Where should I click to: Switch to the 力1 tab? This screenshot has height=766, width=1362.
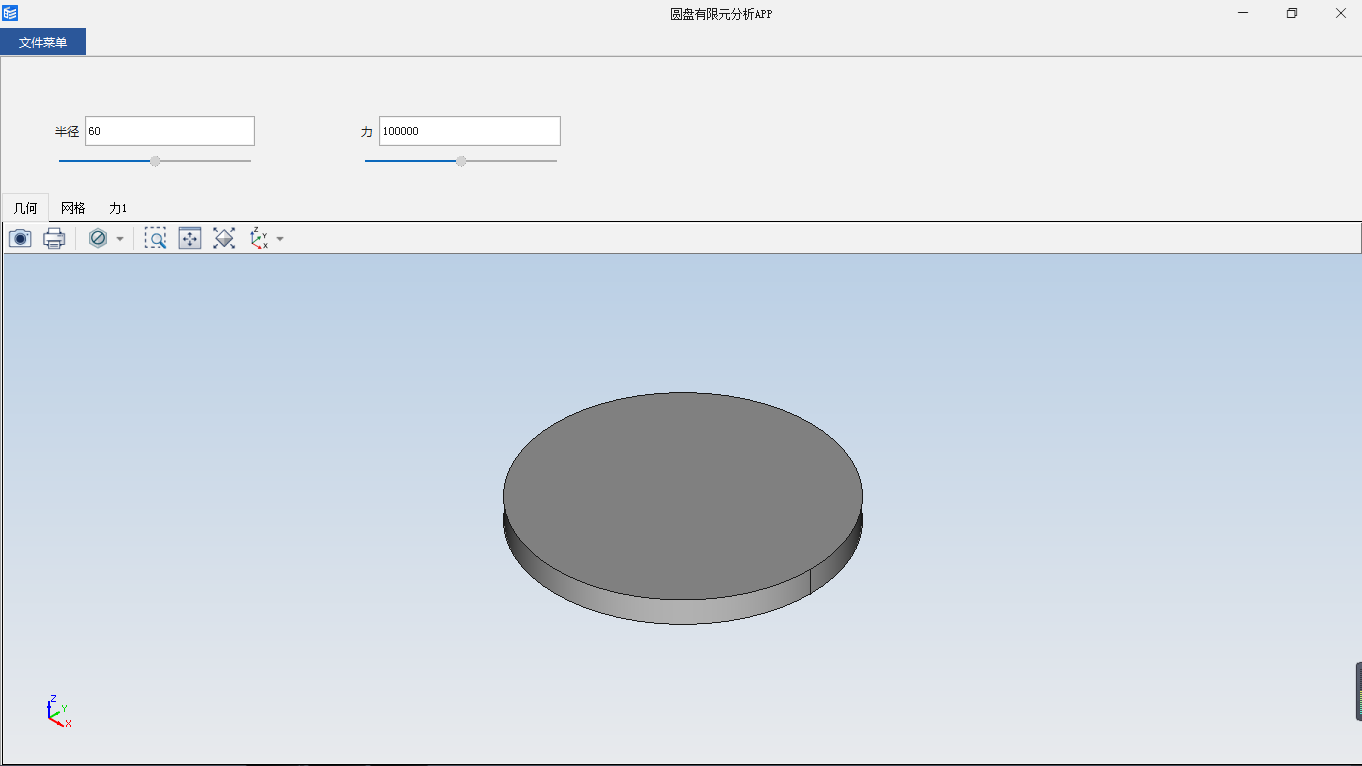tap(118, 208)
